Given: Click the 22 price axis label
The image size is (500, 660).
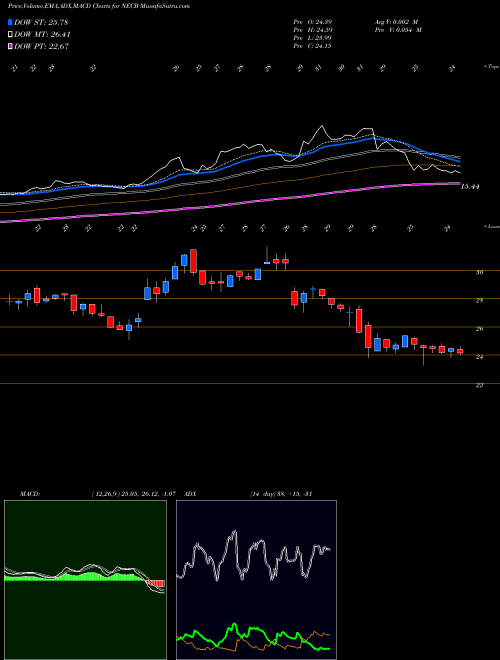Looking at the screenshot, I should [479, 385].
